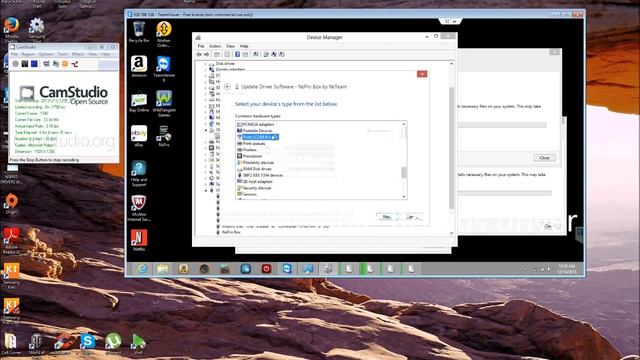
Task: Select Sensors in hardware types list
Action: tap(247, 194)
